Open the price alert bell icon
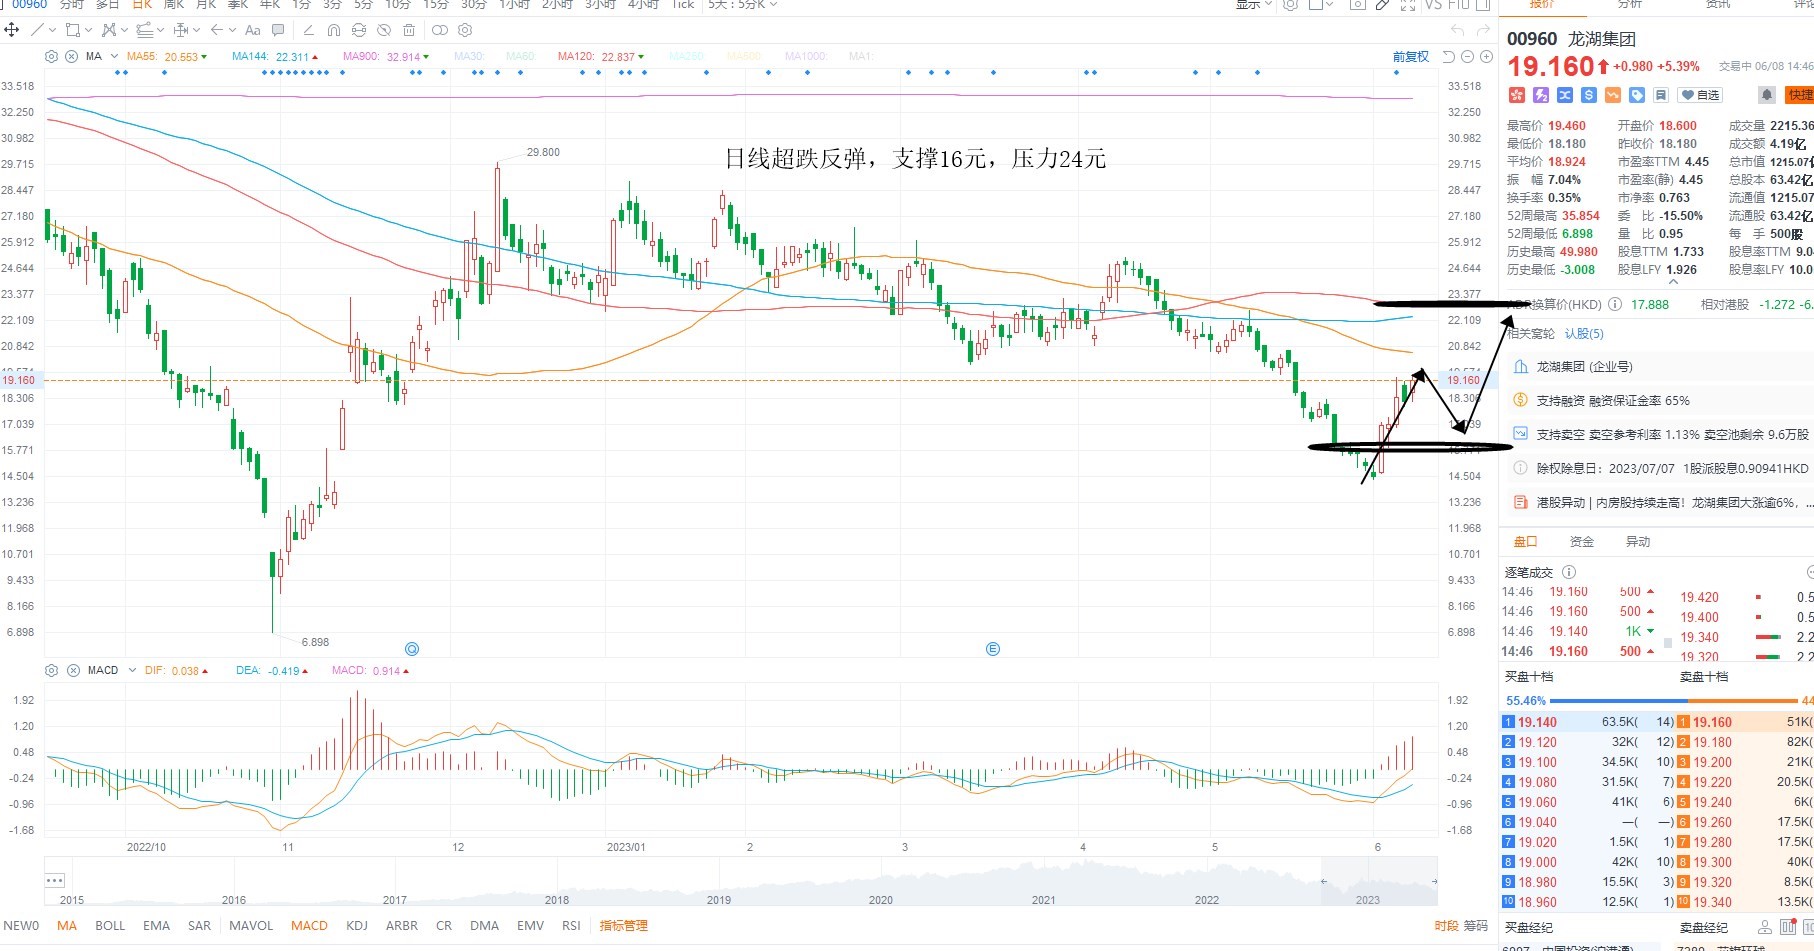The image size is (1814, 951). click(1767, 95)
